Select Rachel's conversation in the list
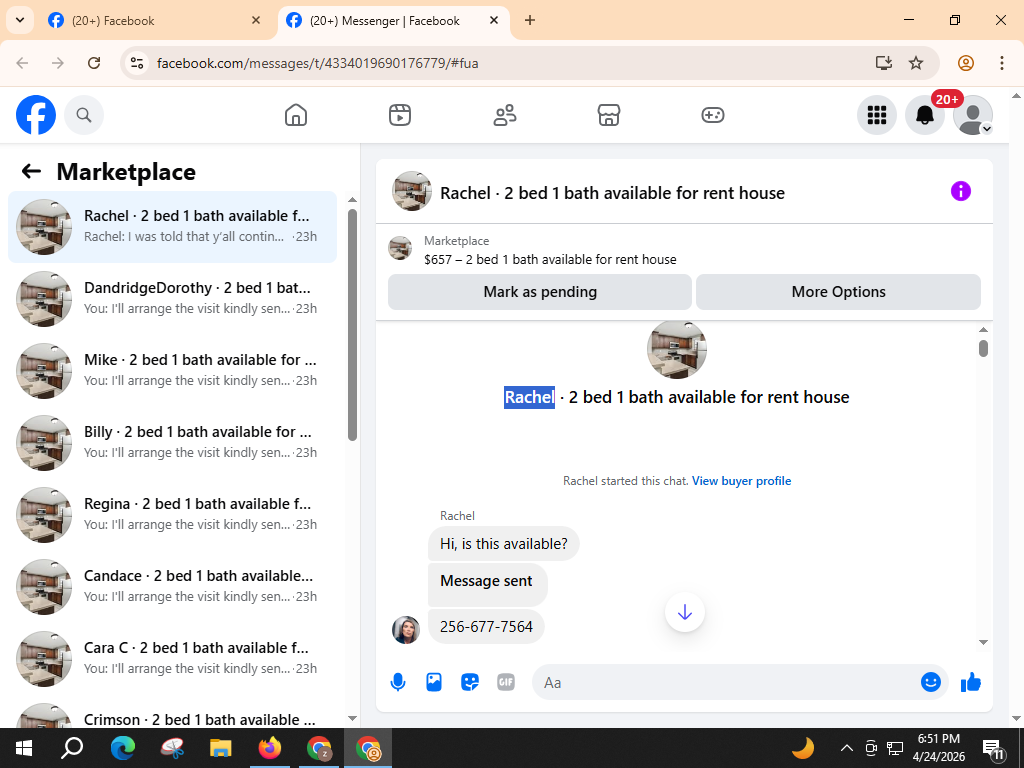This screenshot has height=768, width=1024. point(172,227)
